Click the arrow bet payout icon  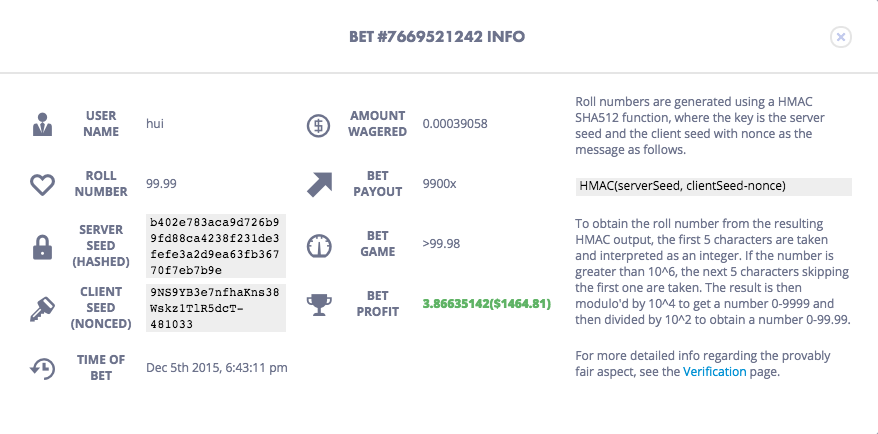coord(319,185)
